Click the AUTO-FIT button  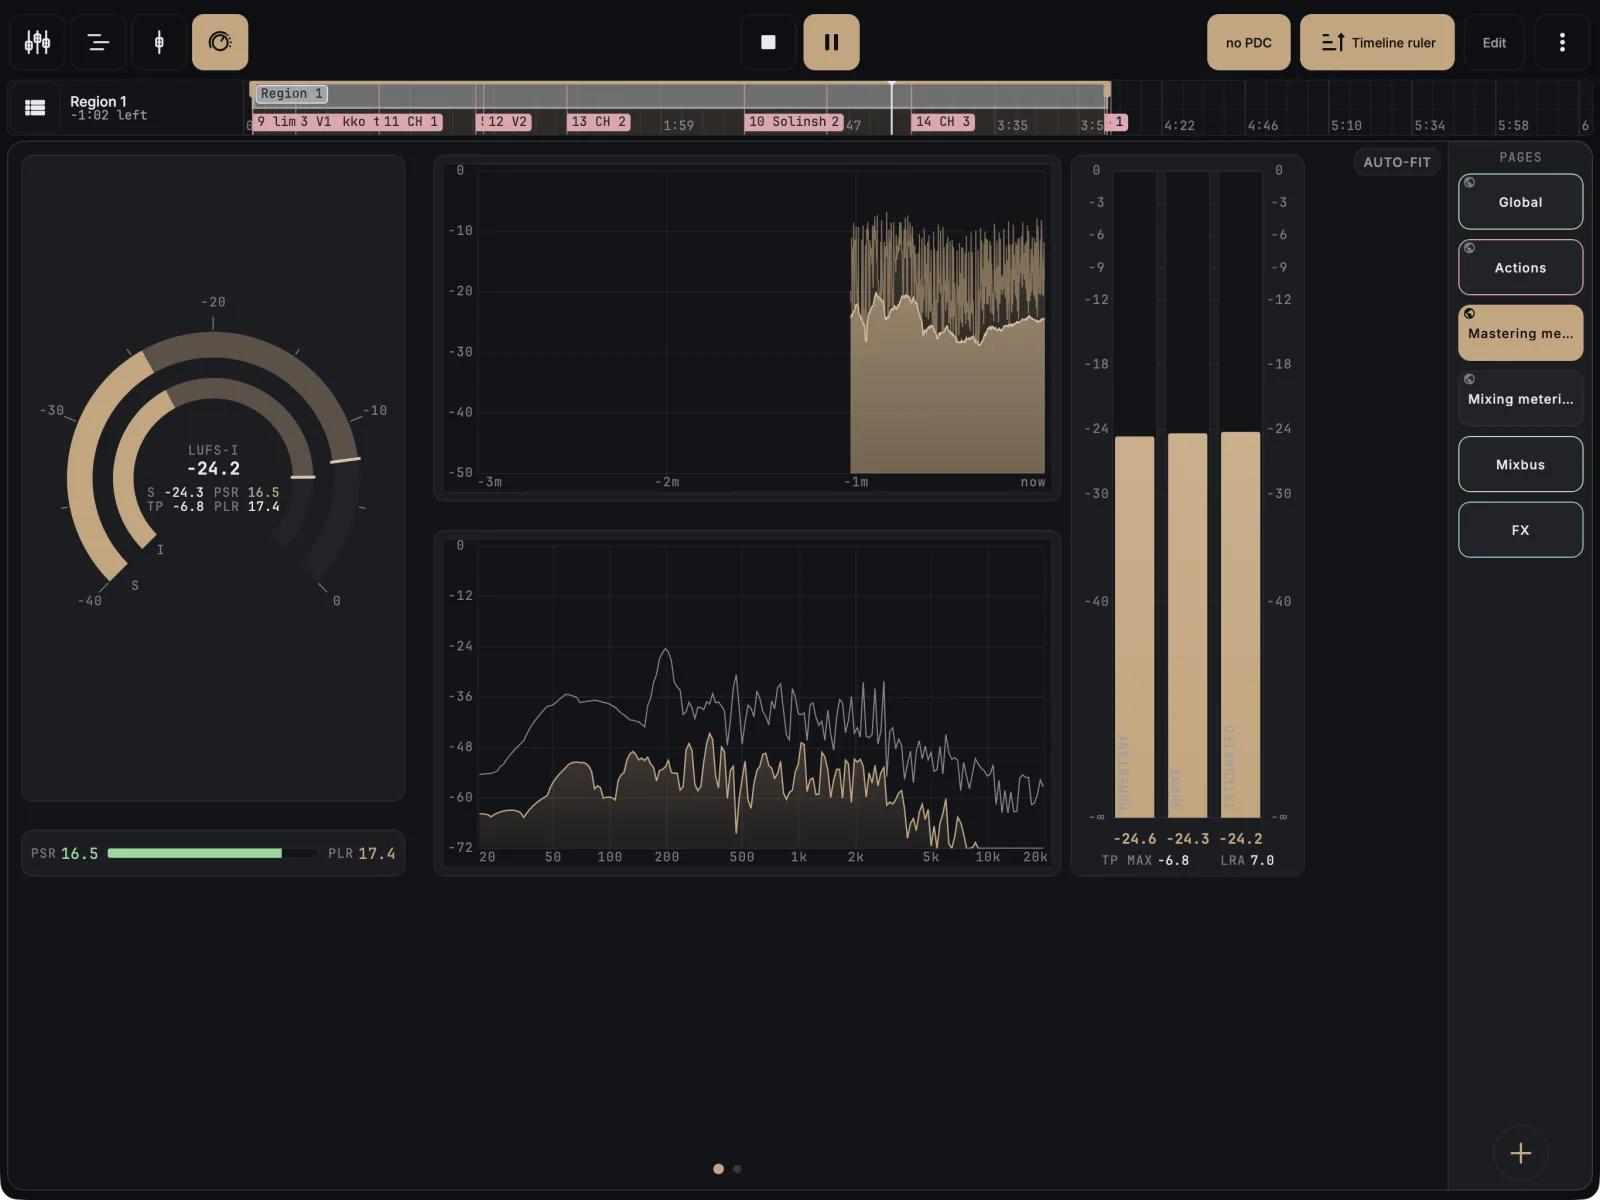tap(1397, 162)
